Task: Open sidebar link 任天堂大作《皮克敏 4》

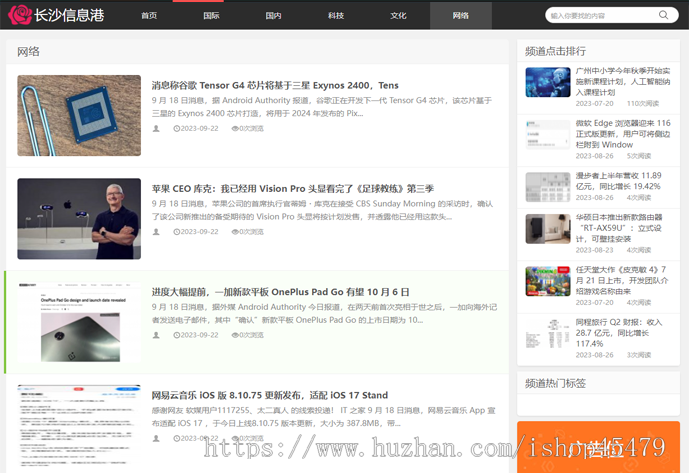Action: coord(622,280)
